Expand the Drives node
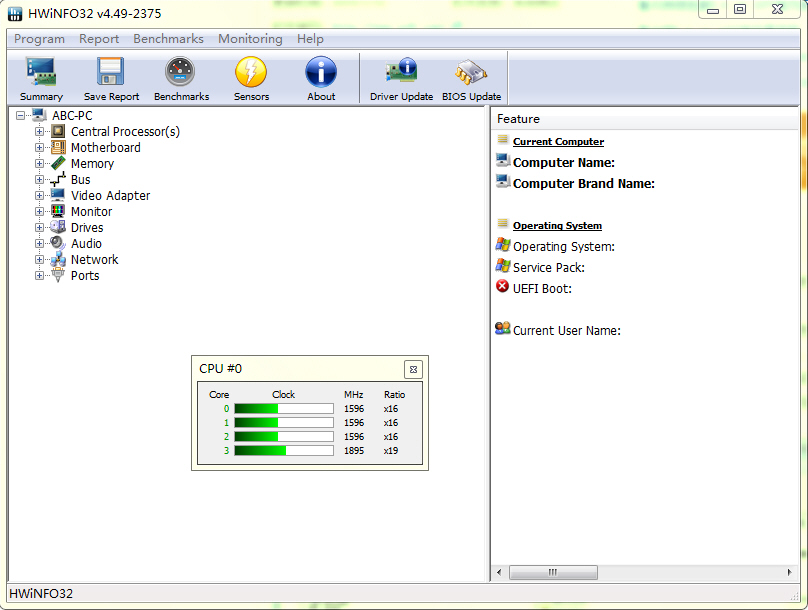 (39, 228)
